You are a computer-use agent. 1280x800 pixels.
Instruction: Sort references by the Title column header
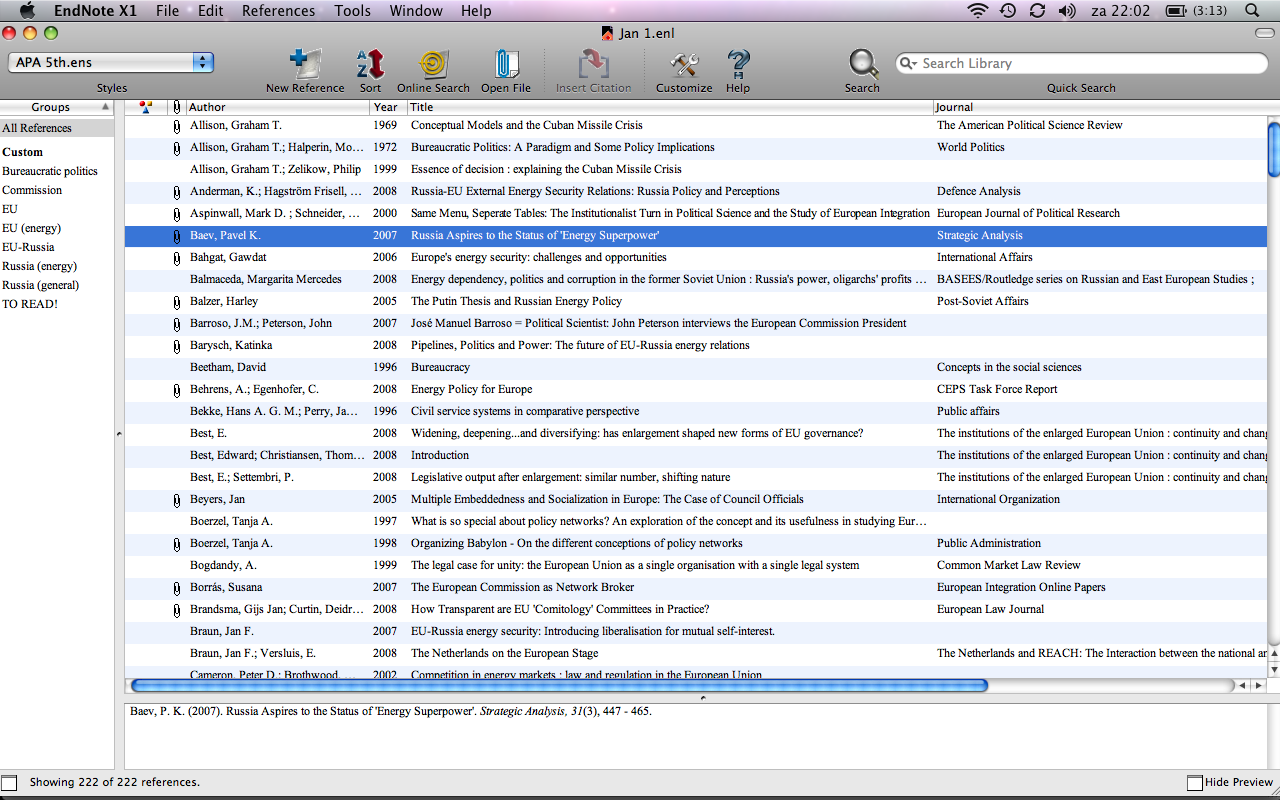(669, 107)
